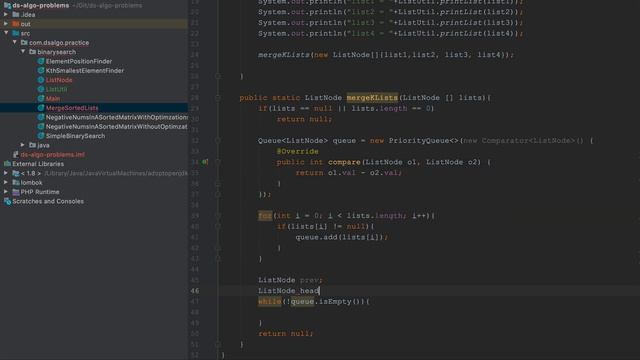640x360 pixels.
Task: Open SimpleBinarySearch in the project tree
Action: (x=75, y=136)
